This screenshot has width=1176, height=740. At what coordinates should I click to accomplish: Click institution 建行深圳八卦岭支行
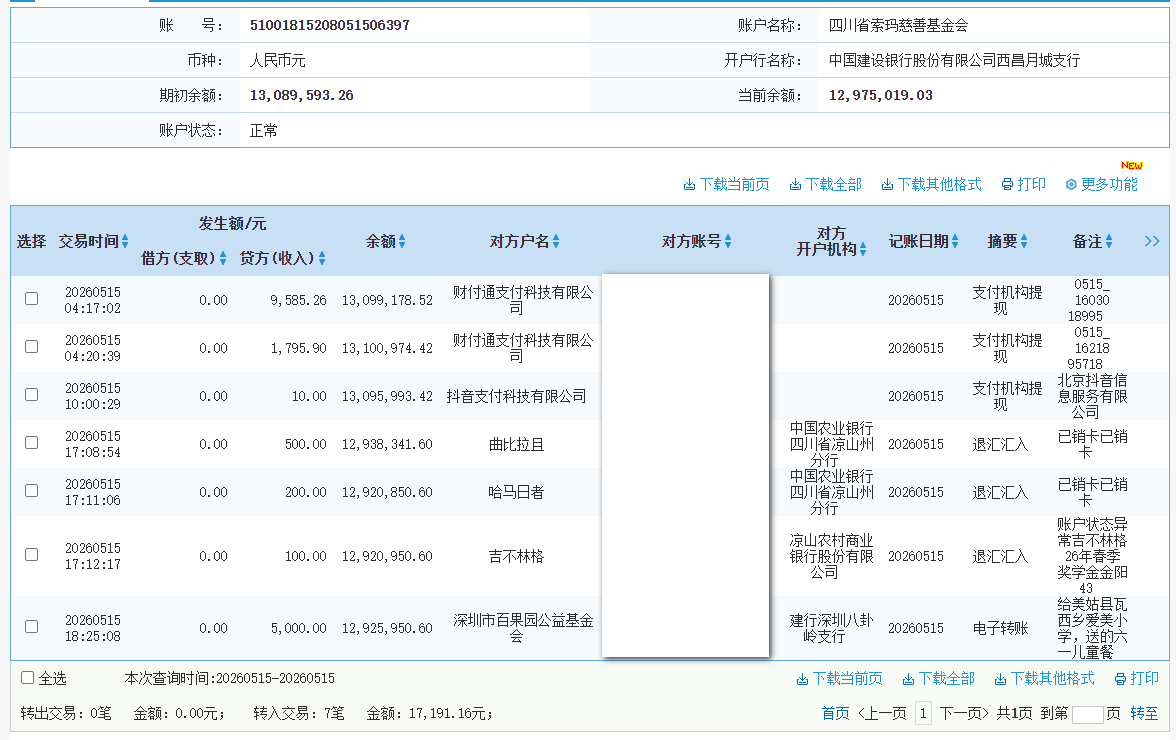click(831, 628)
